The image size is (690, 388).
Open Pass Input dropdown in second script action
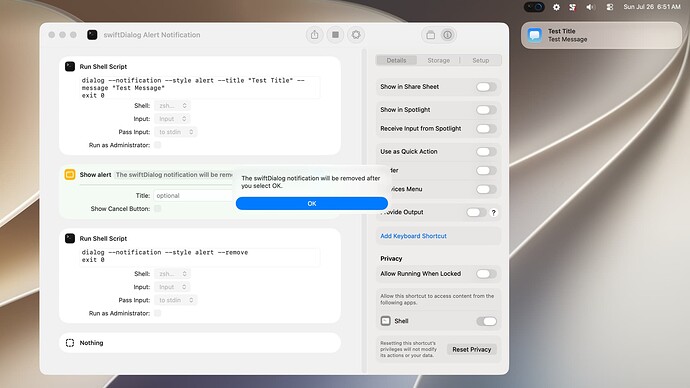176,300
